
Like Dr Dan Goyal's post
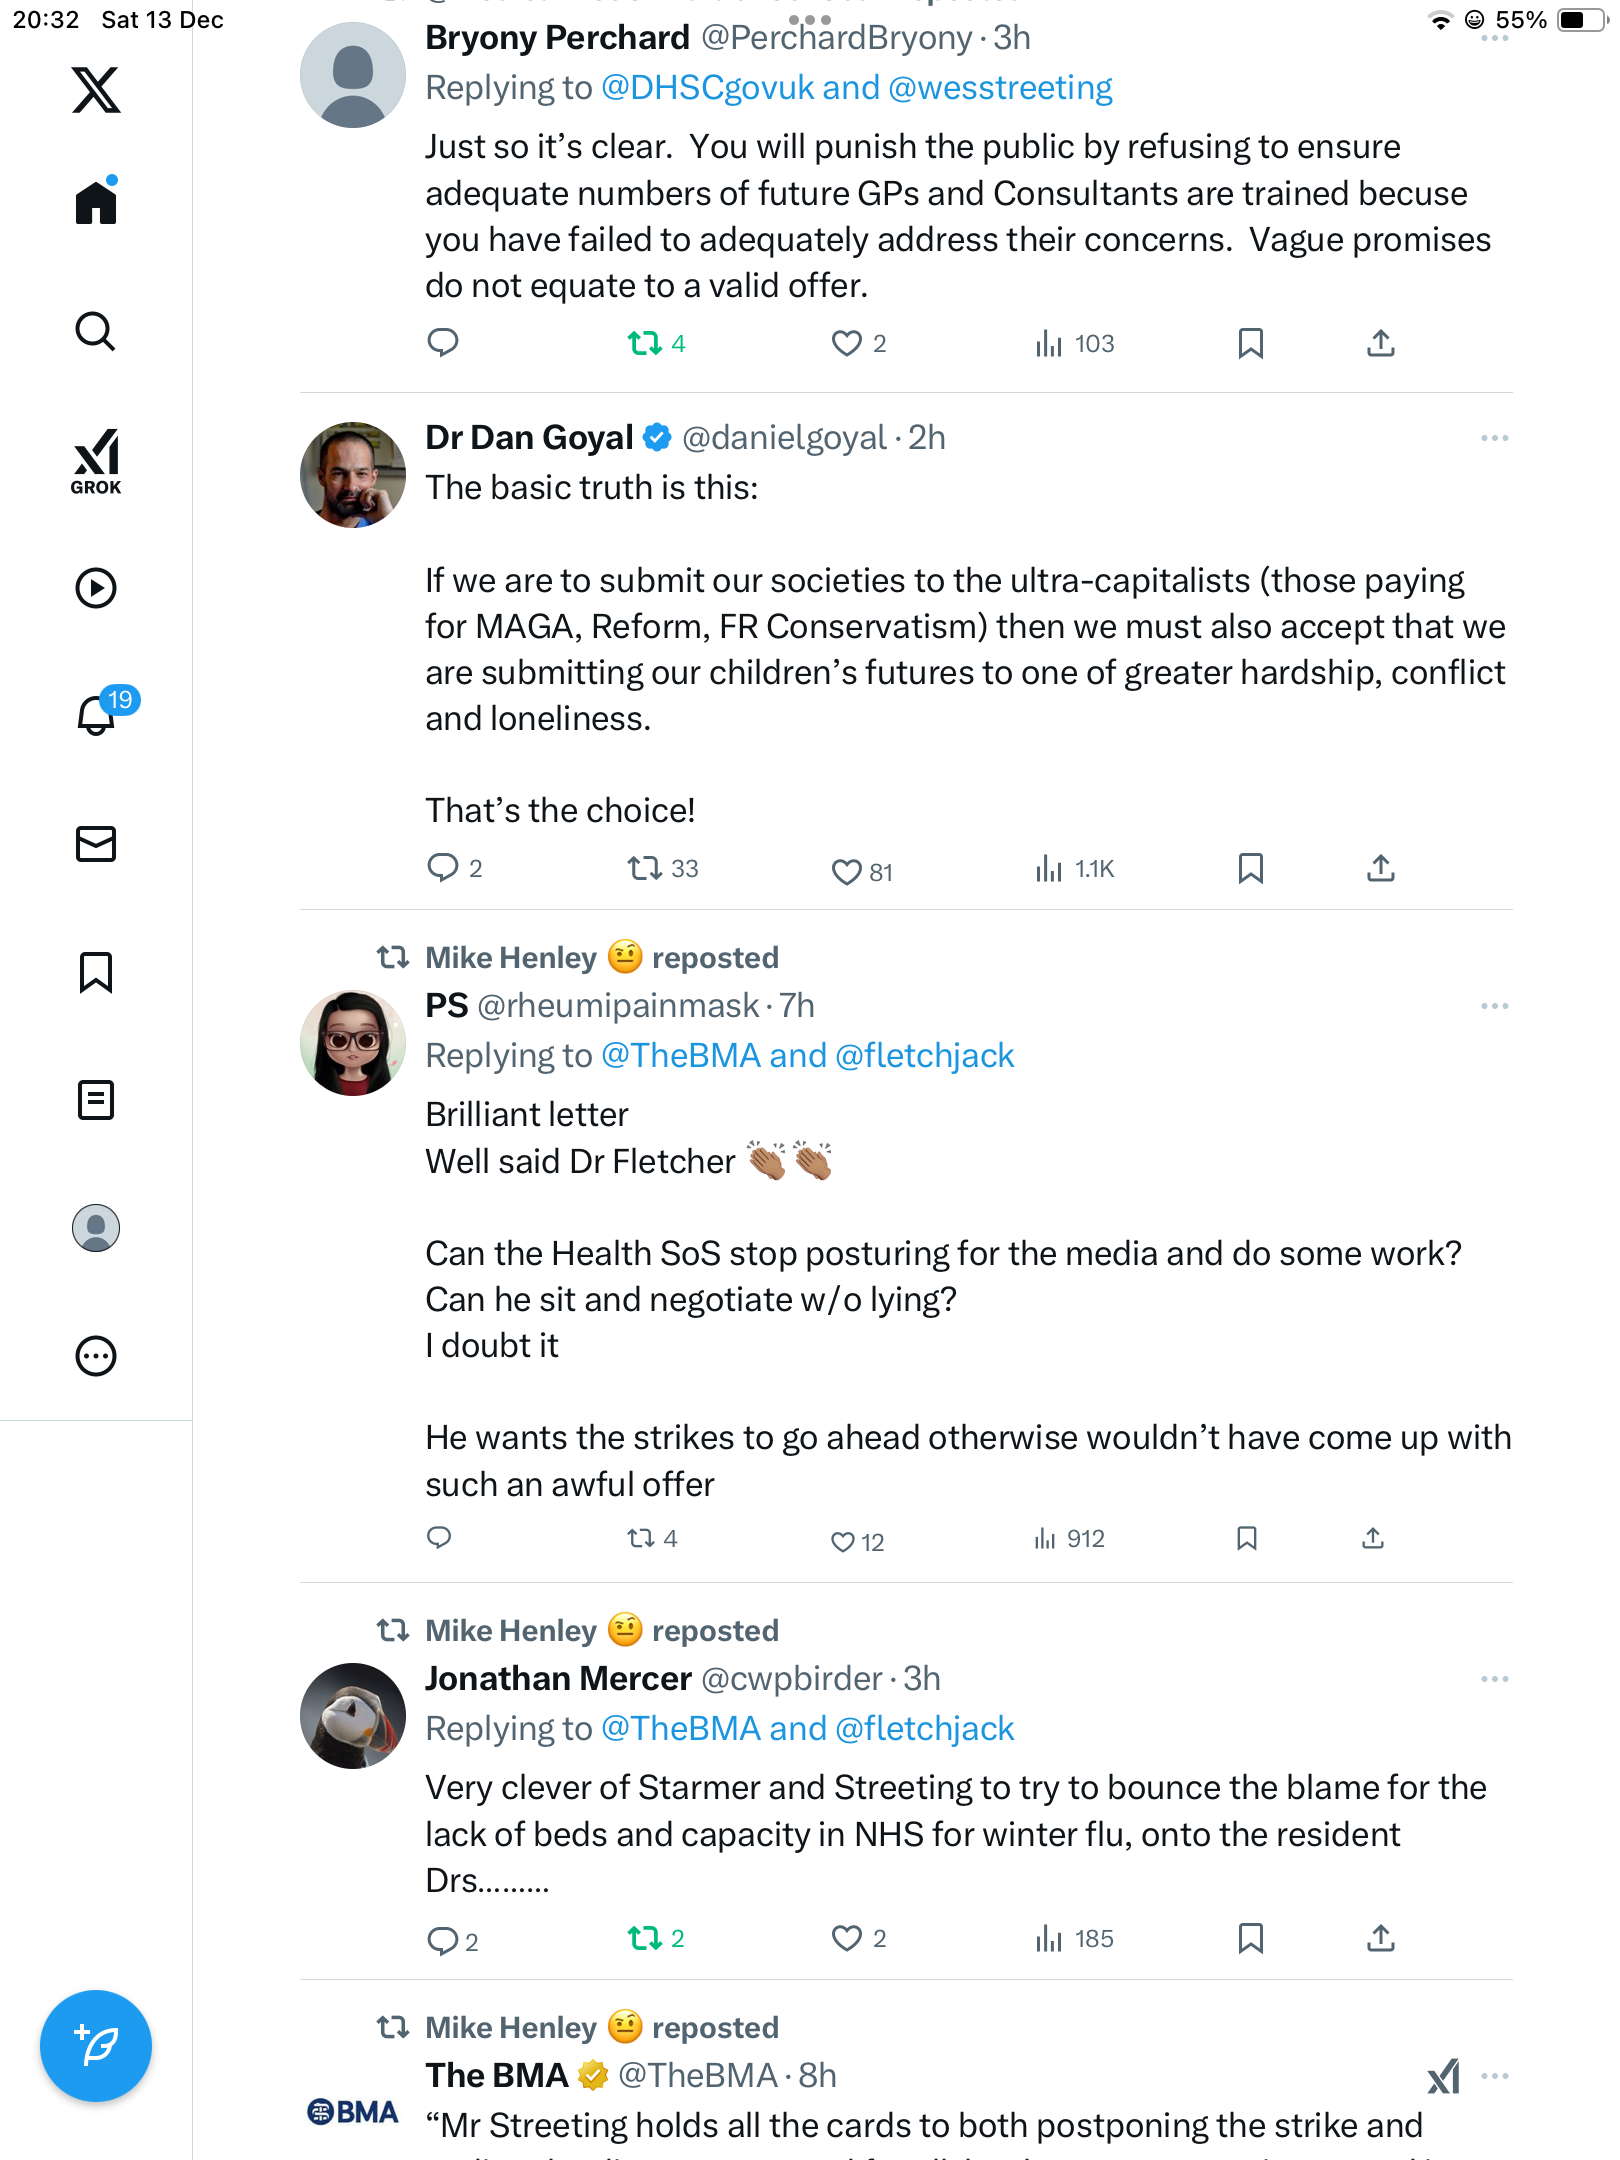coord(847,871)
